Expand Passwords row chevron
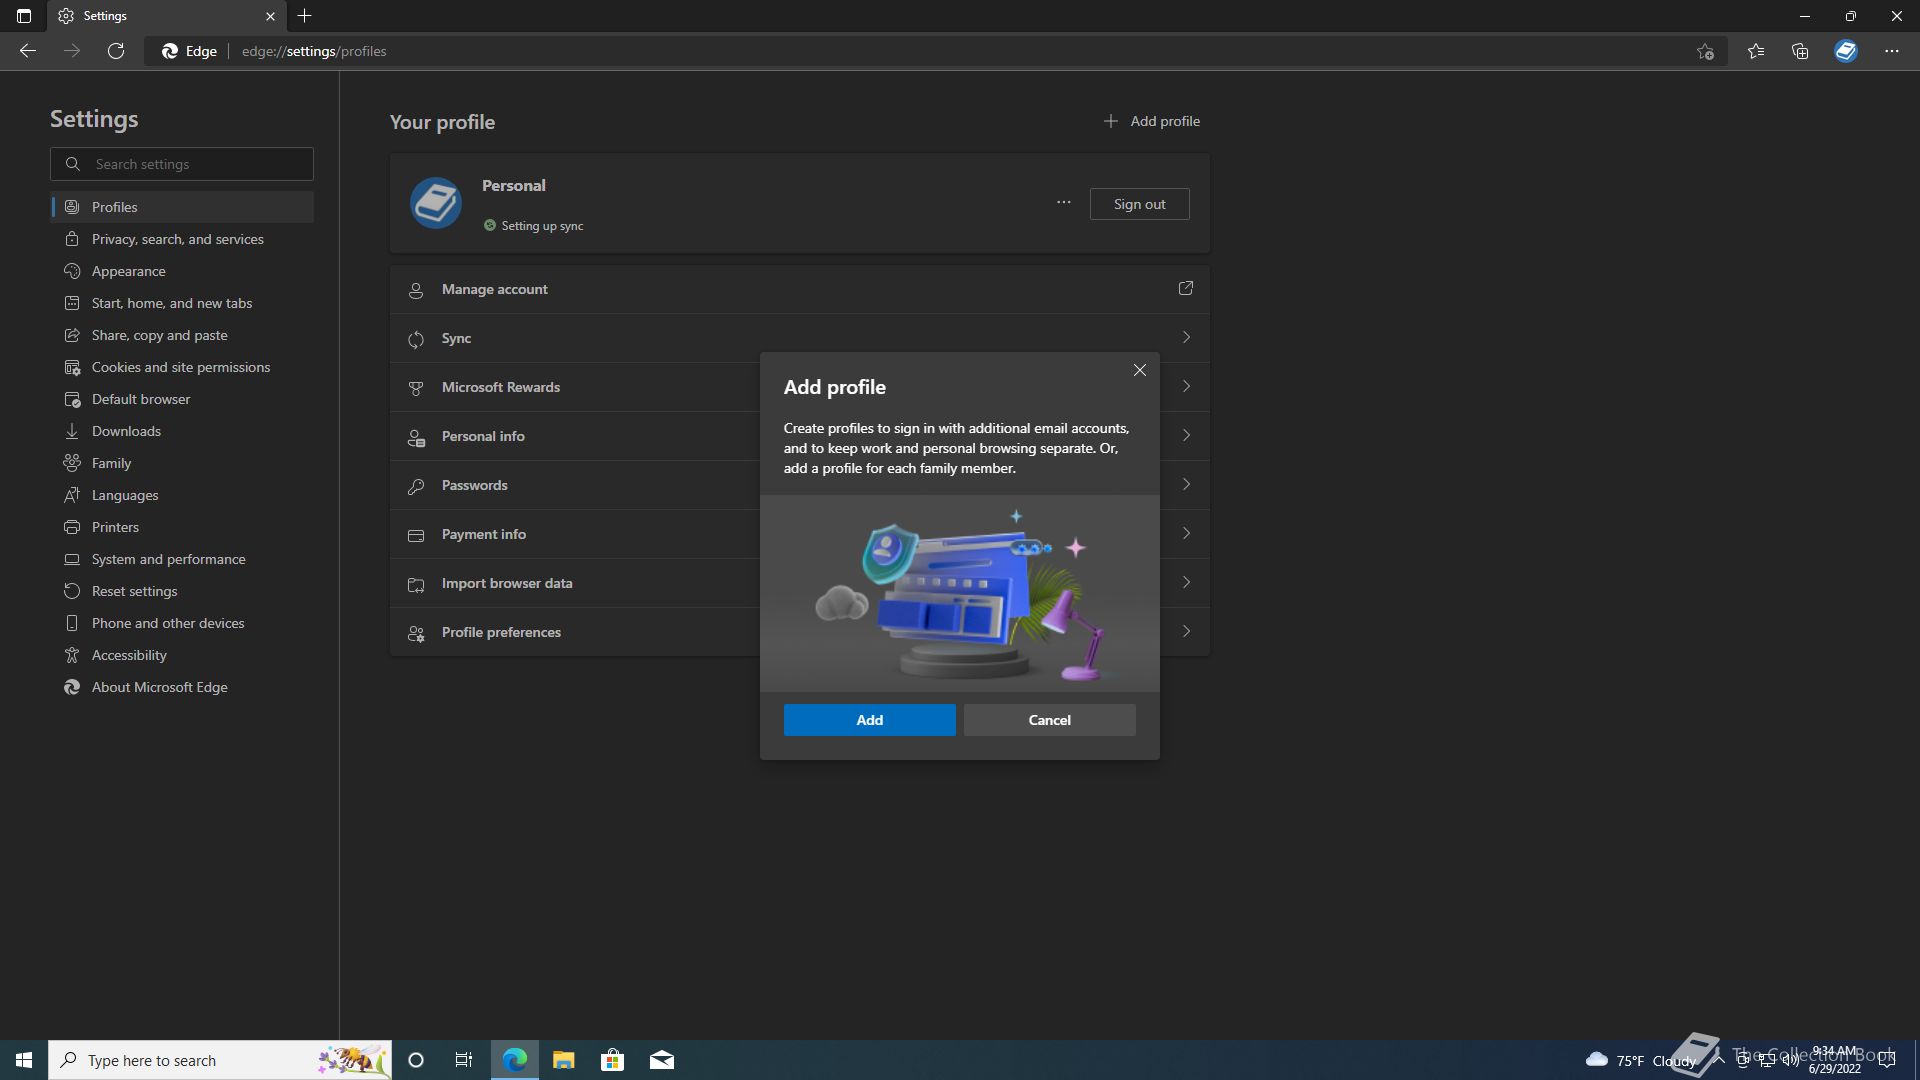 click(x=1186, y=485)
